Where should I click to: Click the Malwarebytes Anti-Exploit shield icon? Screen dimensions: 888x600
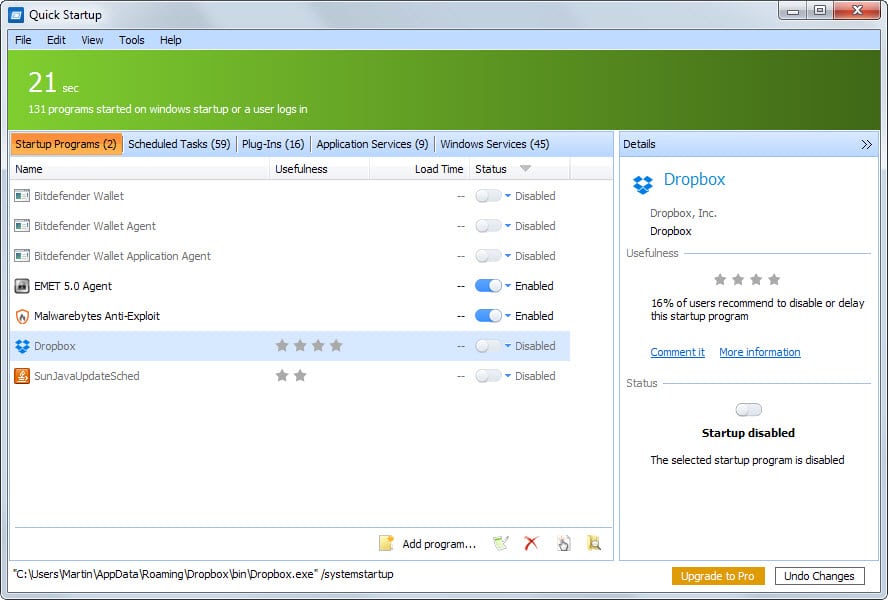pyautogui.click(x=22, y=316)
